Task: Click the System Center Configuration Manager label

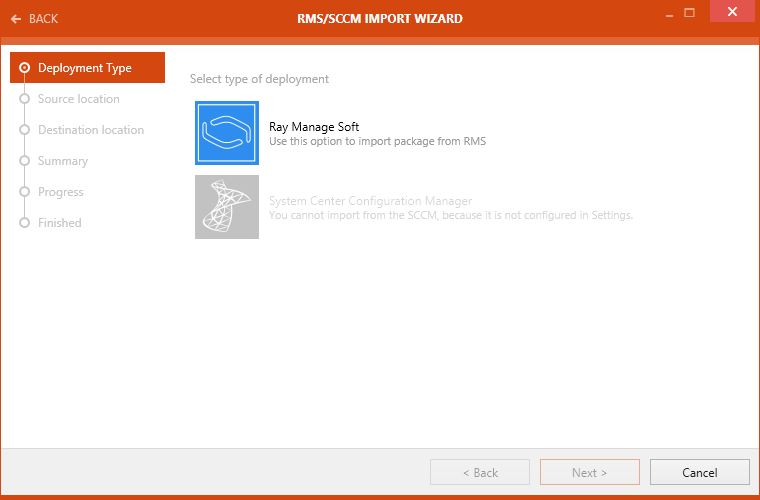Action: tap(370, 201)
